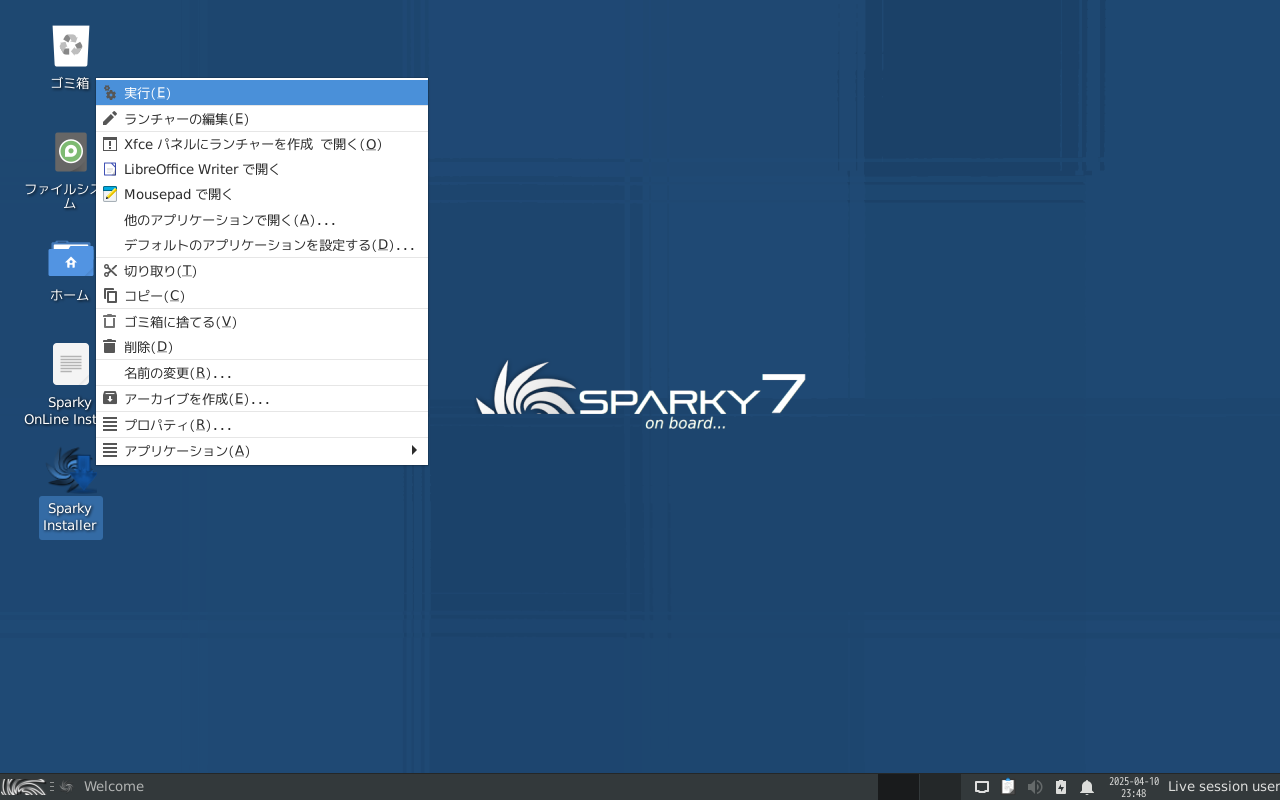Select the ホーム folder desktop icon
The image size is (1280, 800).
[70, 271]
